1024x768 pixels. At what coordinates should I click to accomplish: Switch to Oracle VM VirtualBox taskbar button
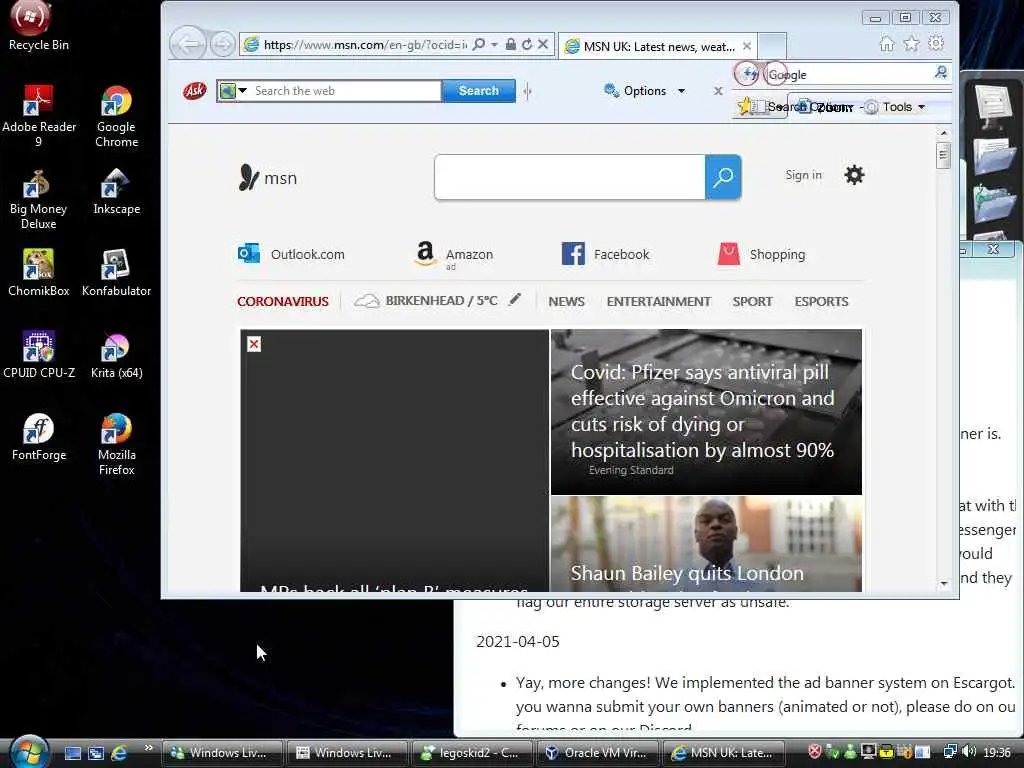click(x=598, y=753)
